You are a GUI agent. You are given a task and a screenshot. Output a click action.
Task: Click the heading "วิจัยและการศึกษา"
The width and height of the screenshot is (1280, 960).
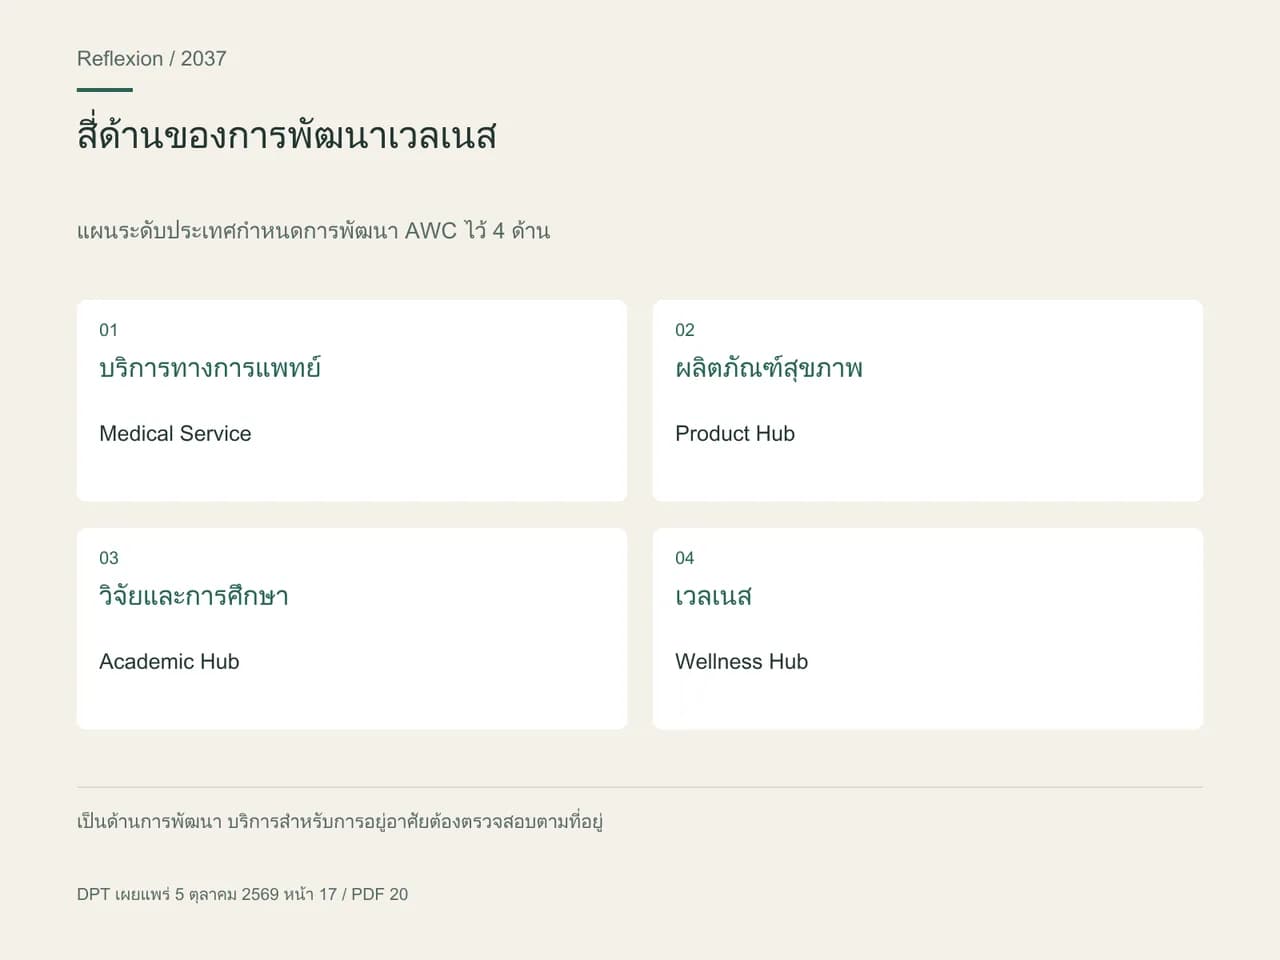(194, 596)
